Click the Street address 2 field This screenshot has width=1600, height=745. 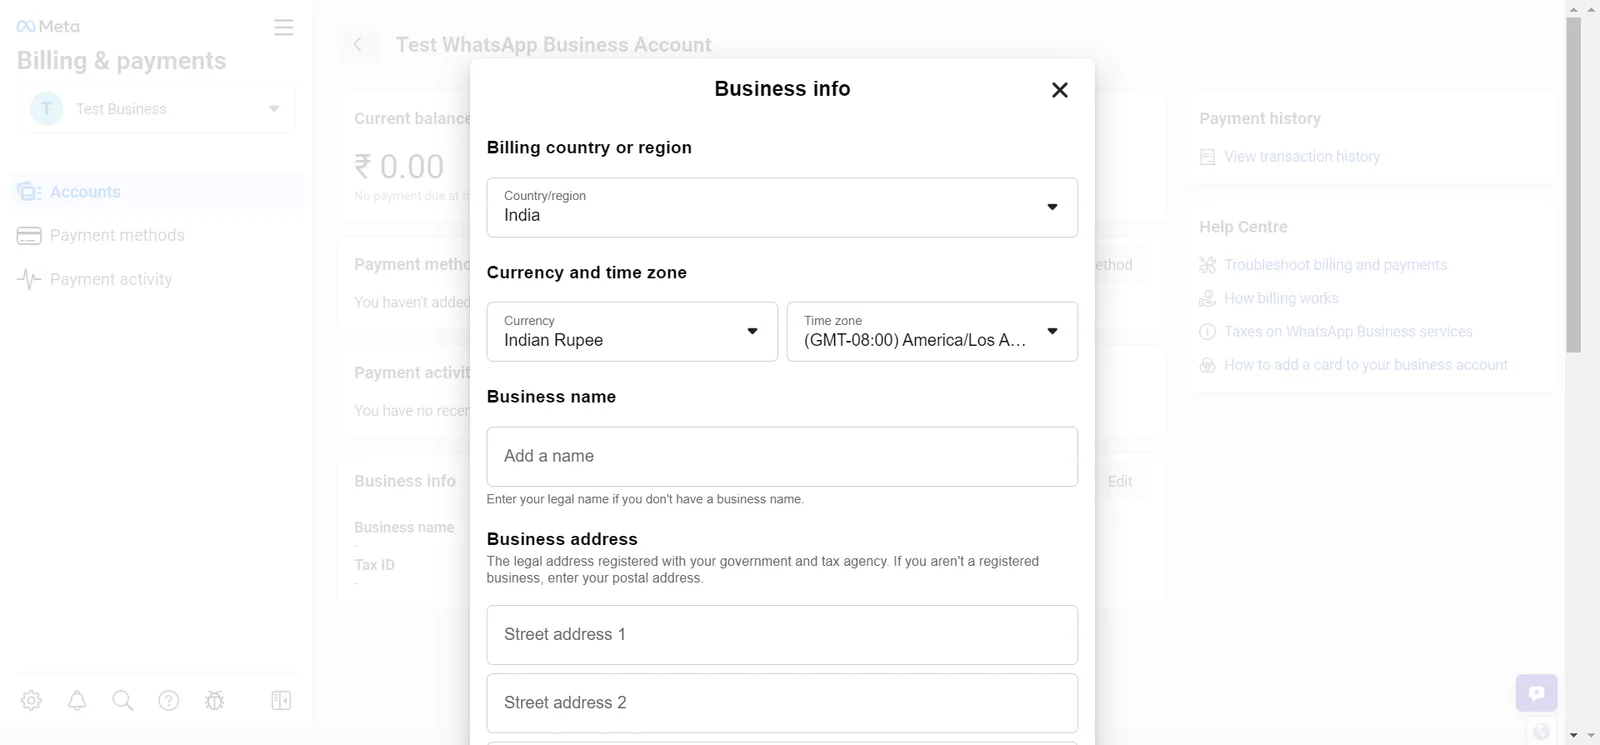(782, 703)
